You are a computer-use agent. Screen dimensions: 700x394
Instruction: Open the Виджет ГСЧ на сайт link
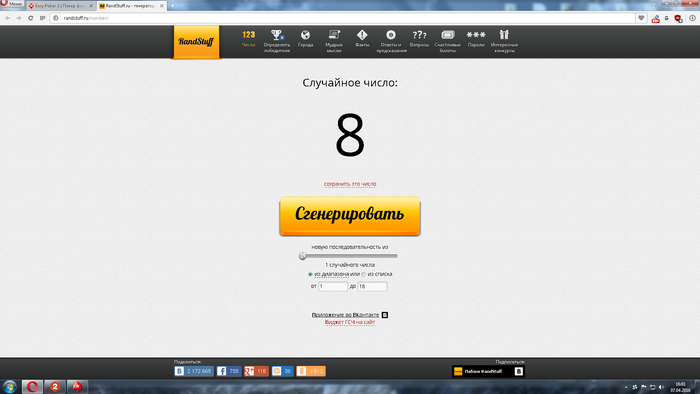tap(350, 322)
